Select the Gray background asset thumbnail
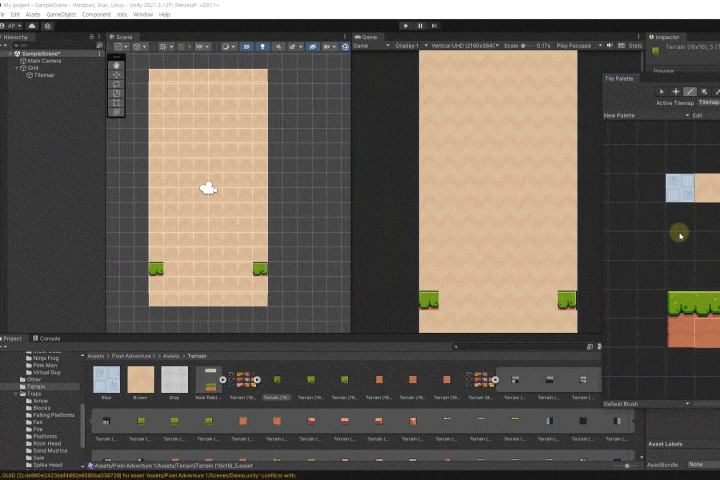Viewport: 720px width, 480px height. pos(174,380)
